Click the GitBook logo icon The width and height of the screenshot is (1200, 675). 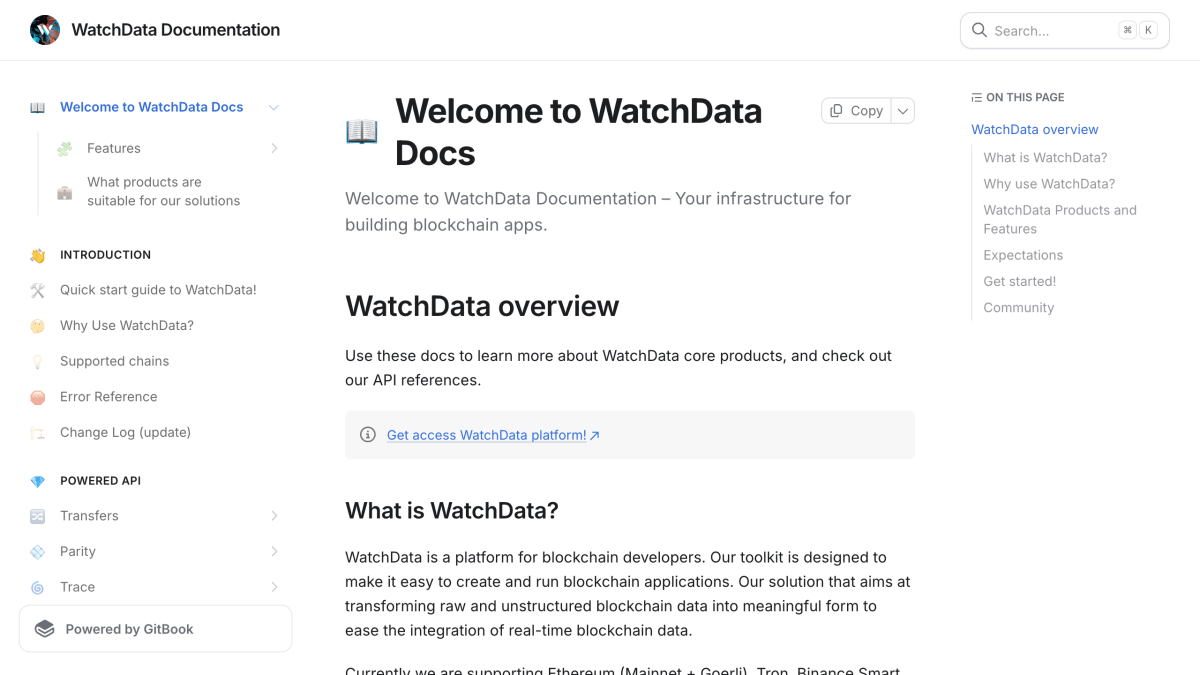click(44, 629)
